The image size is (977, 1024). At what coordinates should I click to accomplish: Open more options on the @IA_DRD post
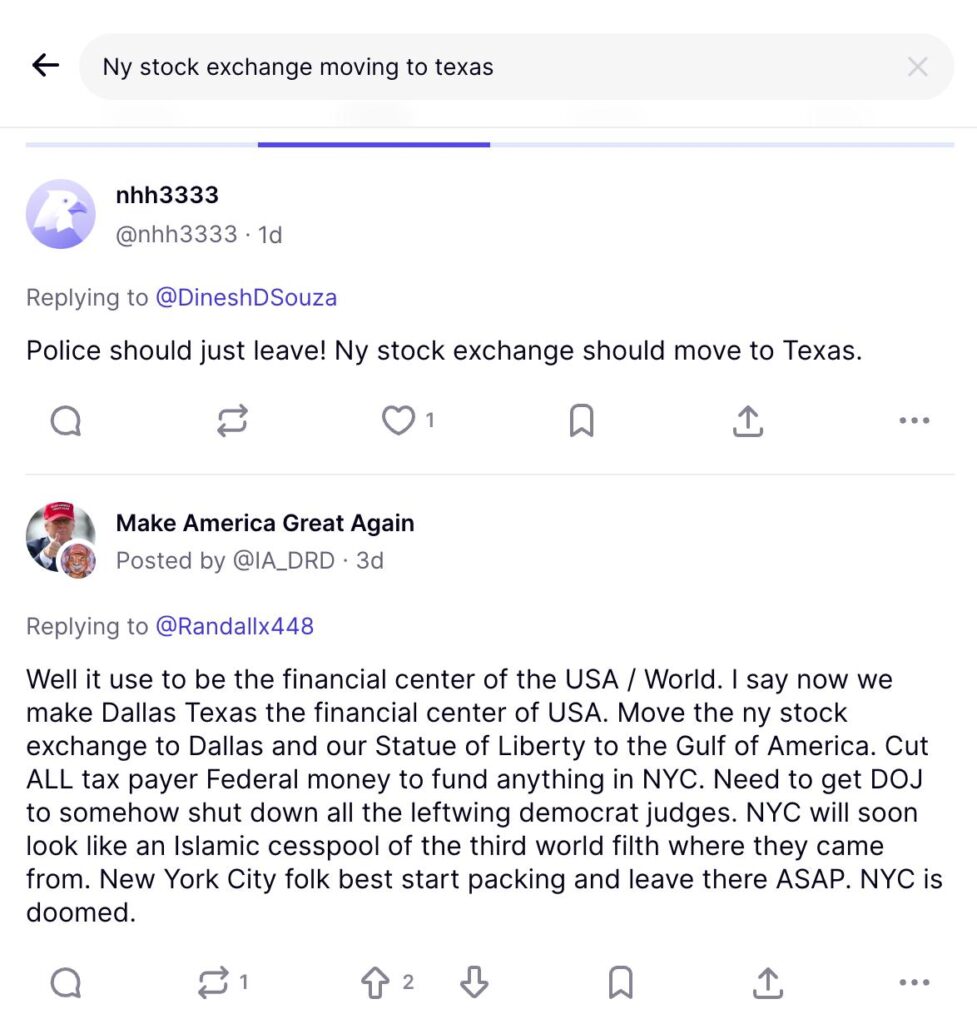pyautogui.click(x=914, y=984)
